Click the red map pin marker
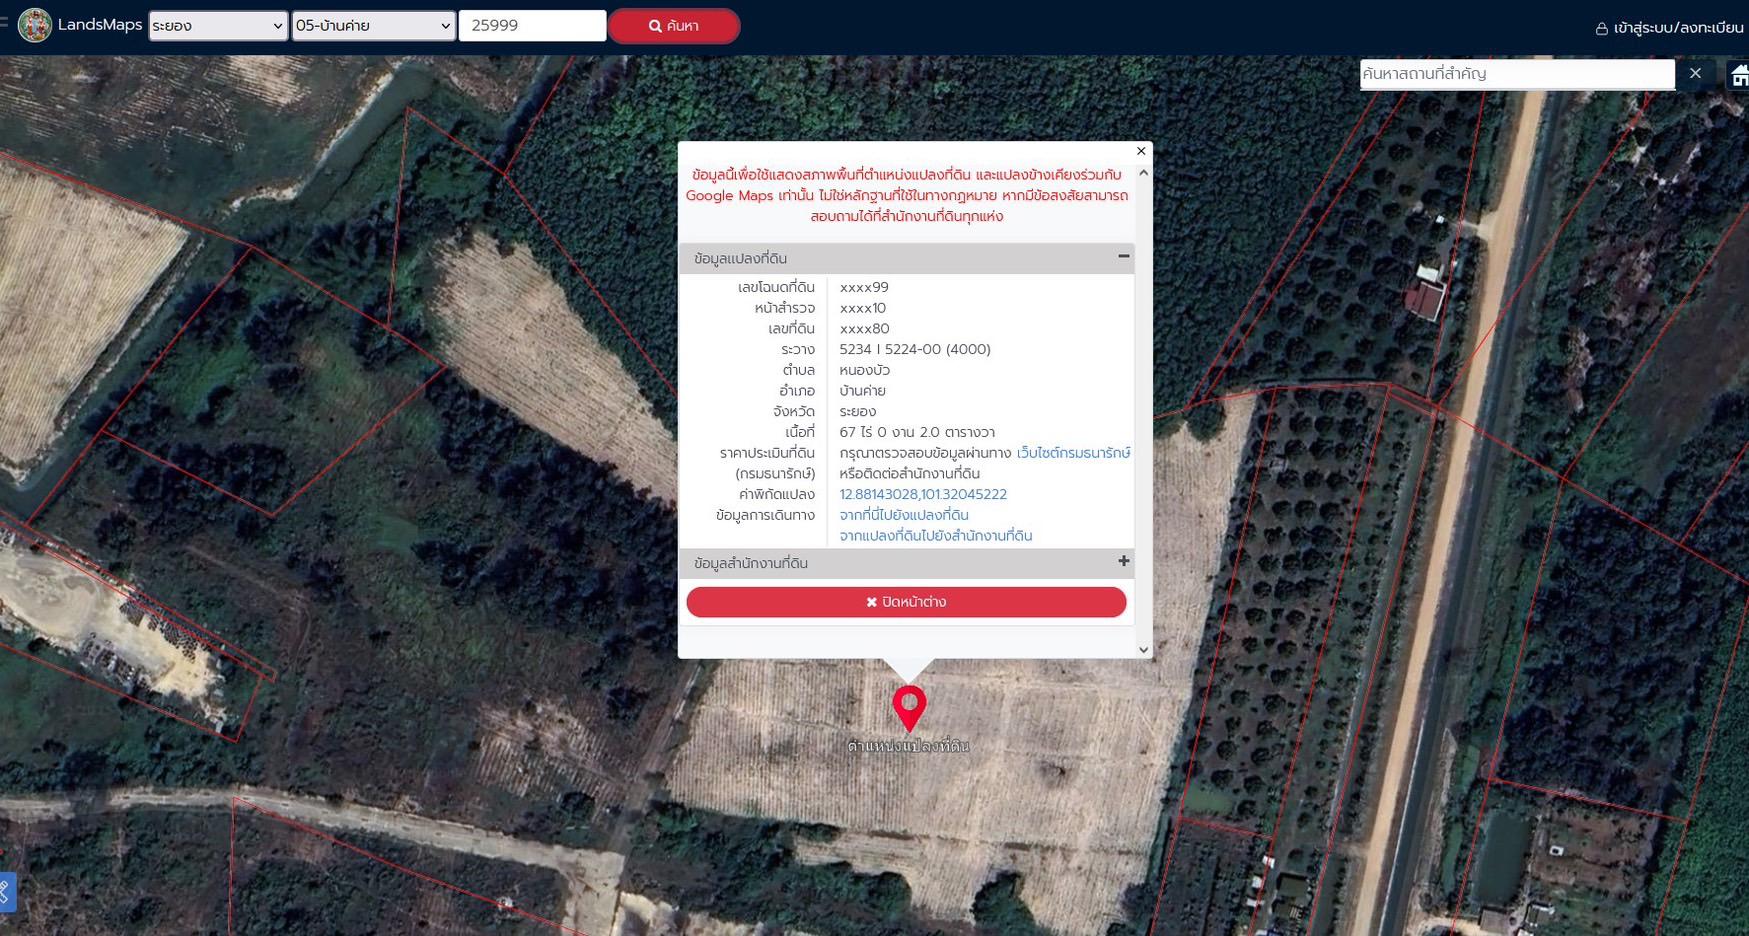This screenshot has width=1749, height=936. (909, 708)
